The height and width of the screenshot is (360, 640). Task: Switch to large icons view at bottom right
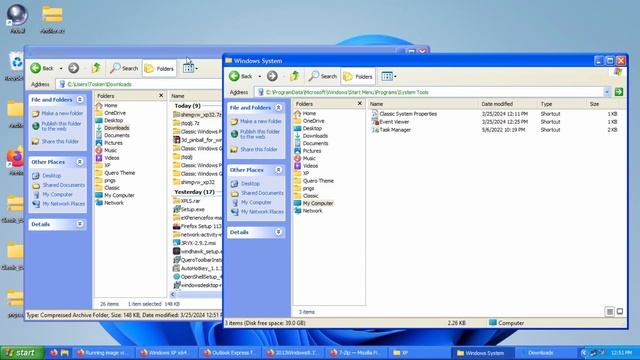pyautogui.click(x=620, y=311)
